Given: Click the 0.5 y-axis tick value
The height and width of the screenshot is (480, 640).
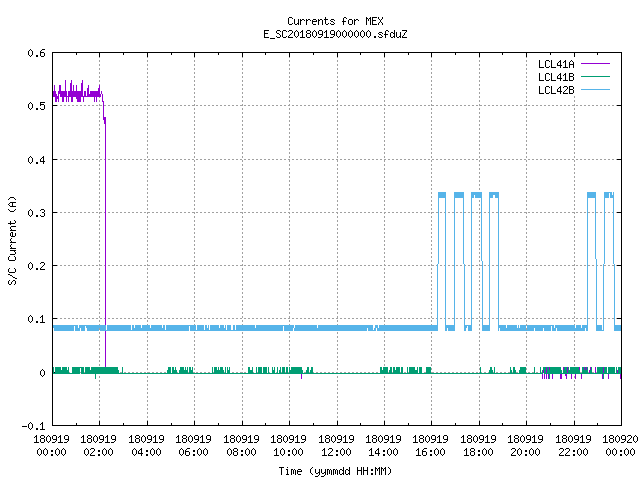Looking at the screenshot, I should pyautogui.click(x=37, y=106).
